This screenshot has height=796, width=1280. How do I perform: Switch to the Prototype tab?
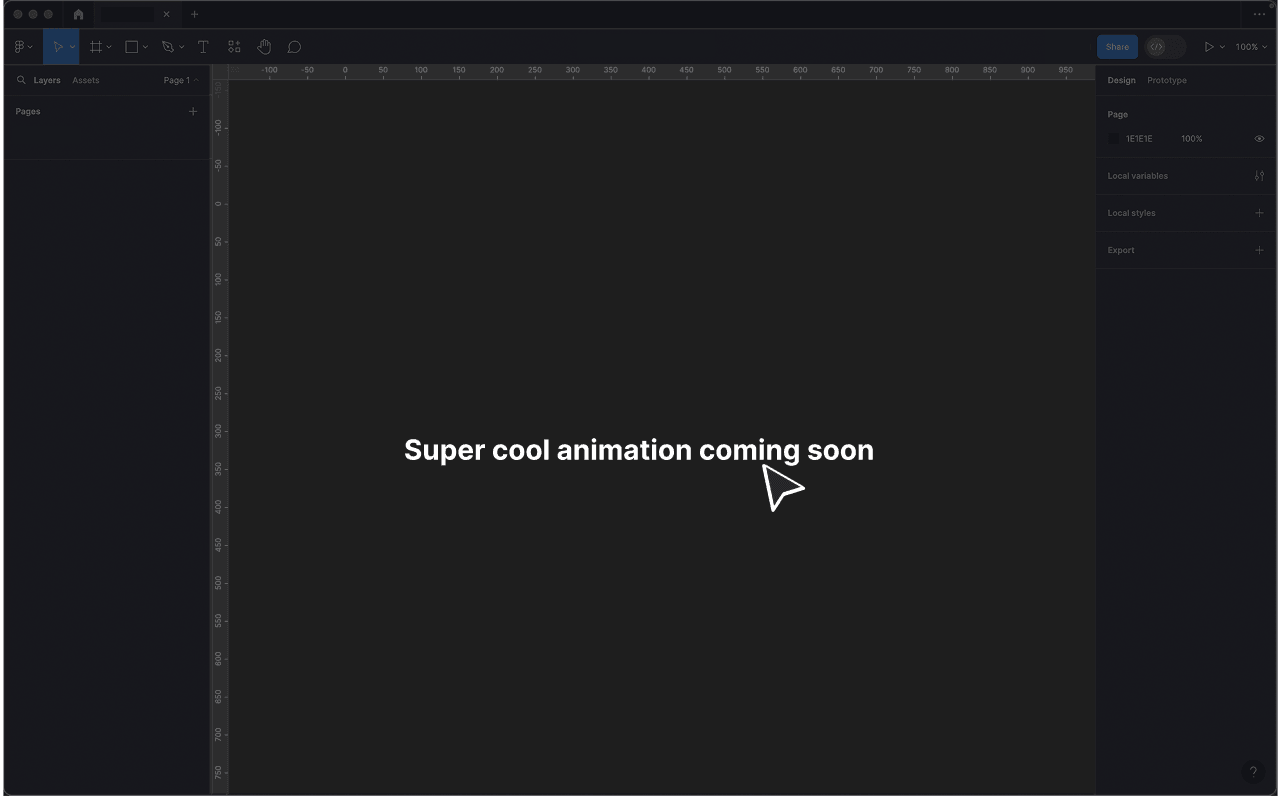click(1167, 80)
